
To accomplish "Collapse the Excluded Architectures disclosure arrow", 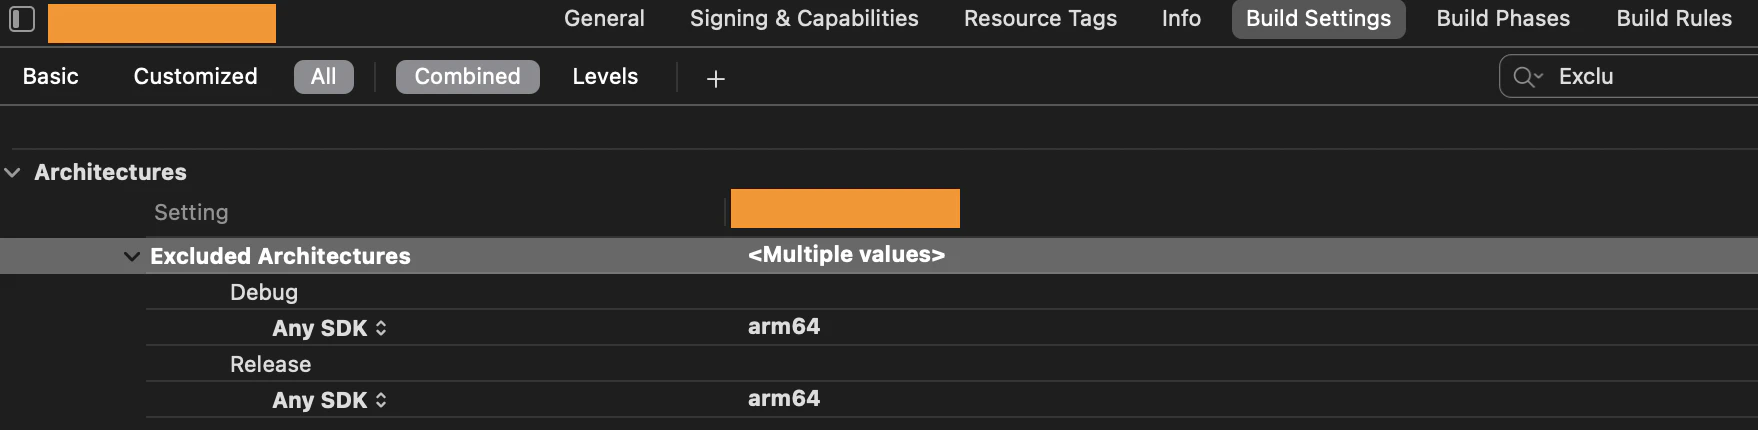I will pyautogui.click(x=131, y=257).
